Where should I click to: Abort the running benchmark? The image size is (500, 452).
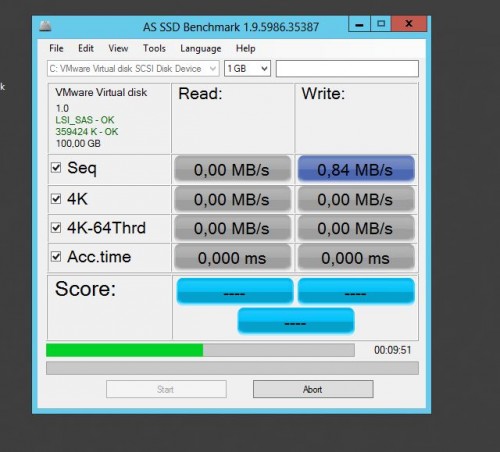click(x=313, y=389)
